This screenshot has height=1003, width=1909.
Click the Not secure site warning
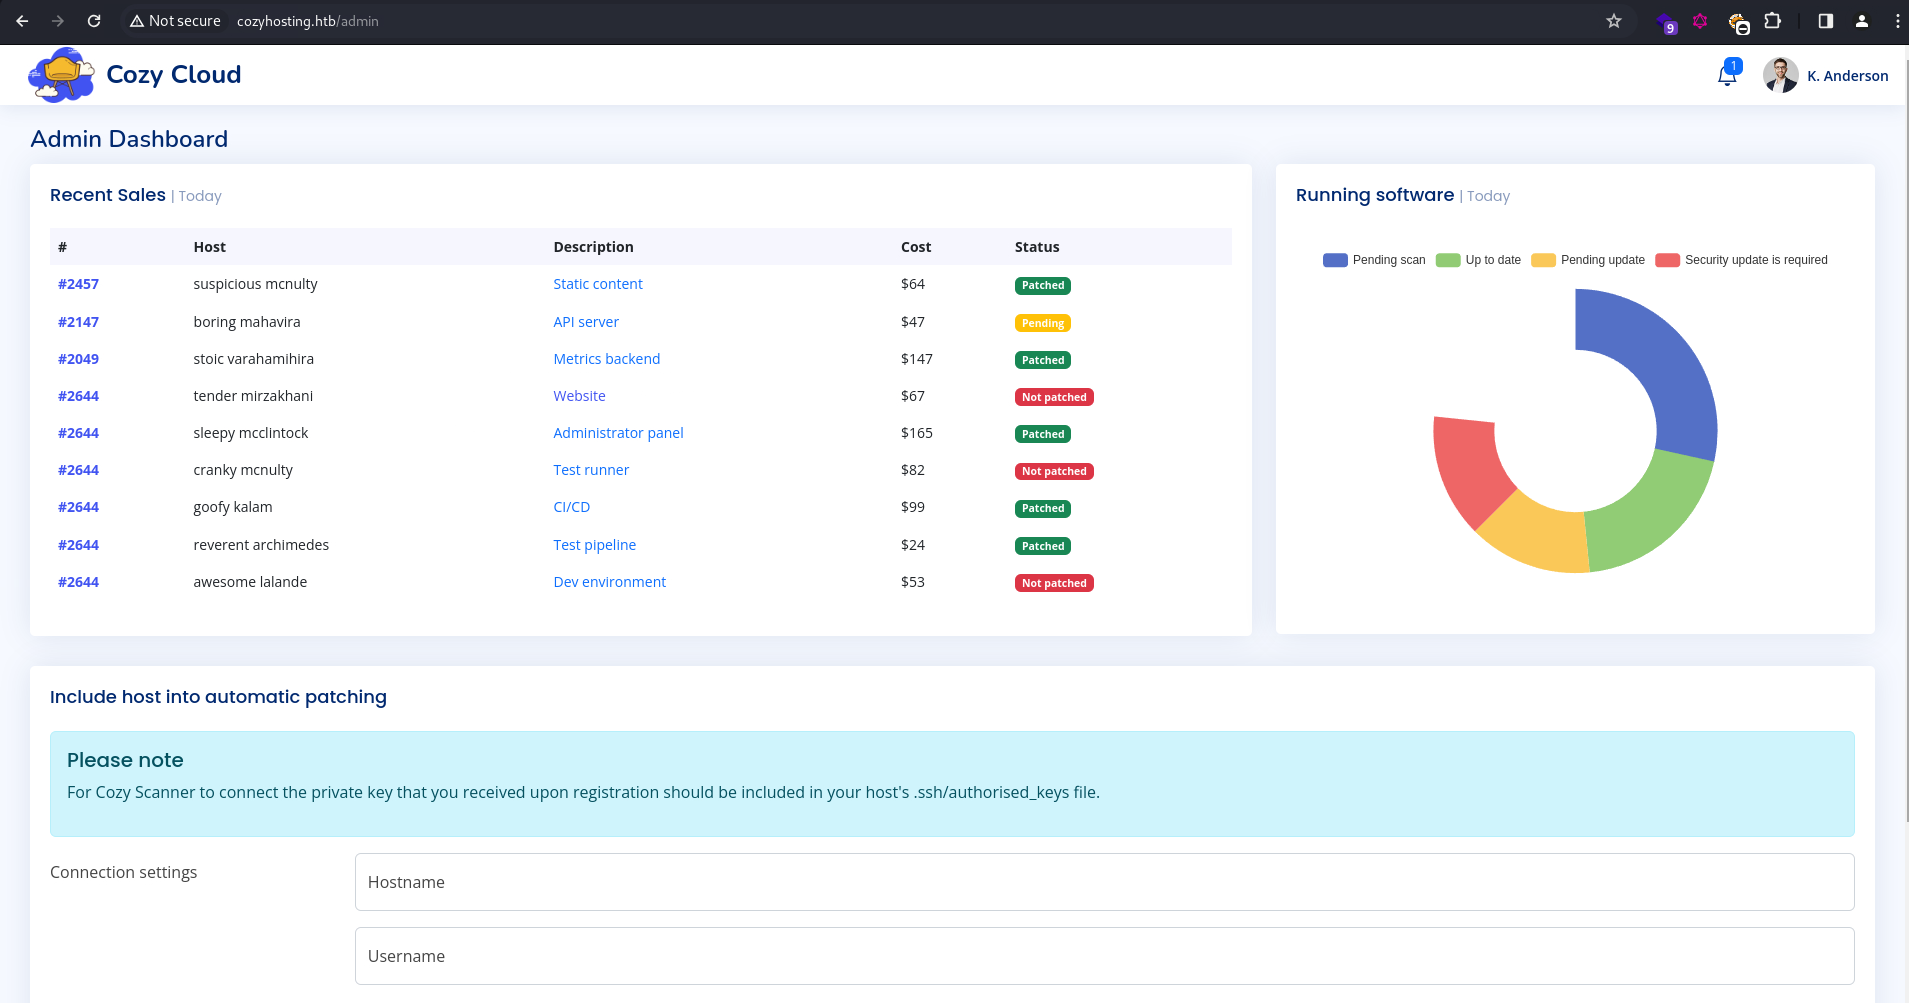pos(175,21)
